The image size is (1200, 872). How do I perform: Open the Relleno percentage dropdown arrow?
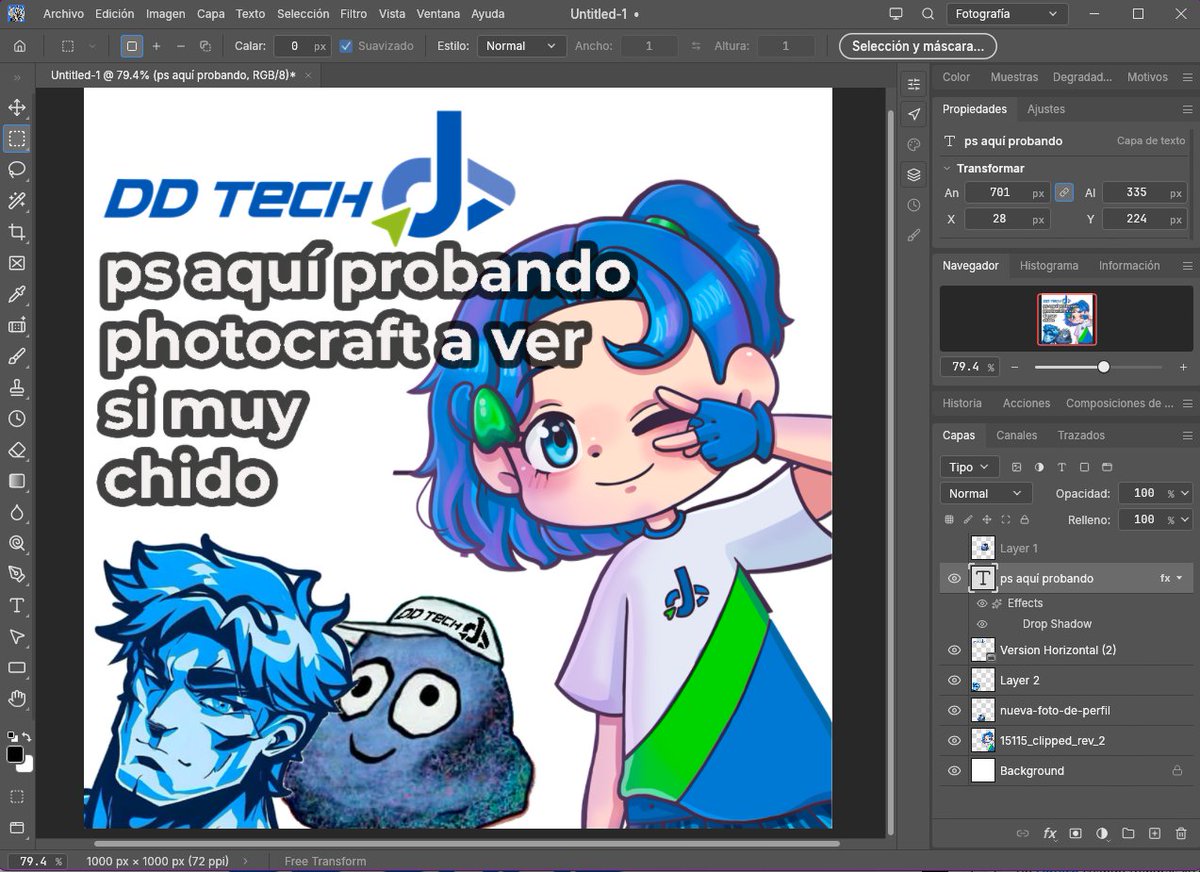(x=1186, y=519)
